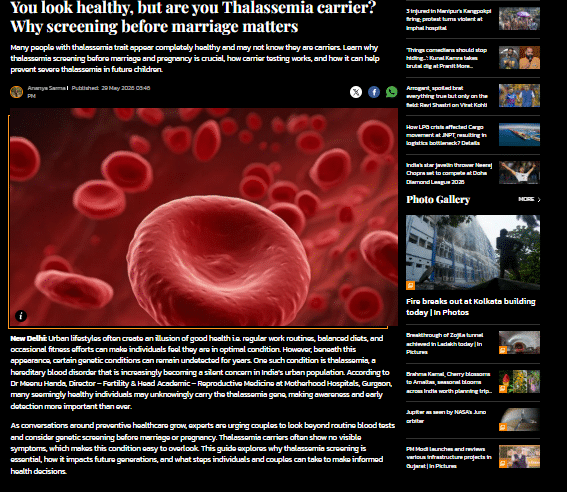Open PM Modi infrastructure projects headline

tap(449, 457)
